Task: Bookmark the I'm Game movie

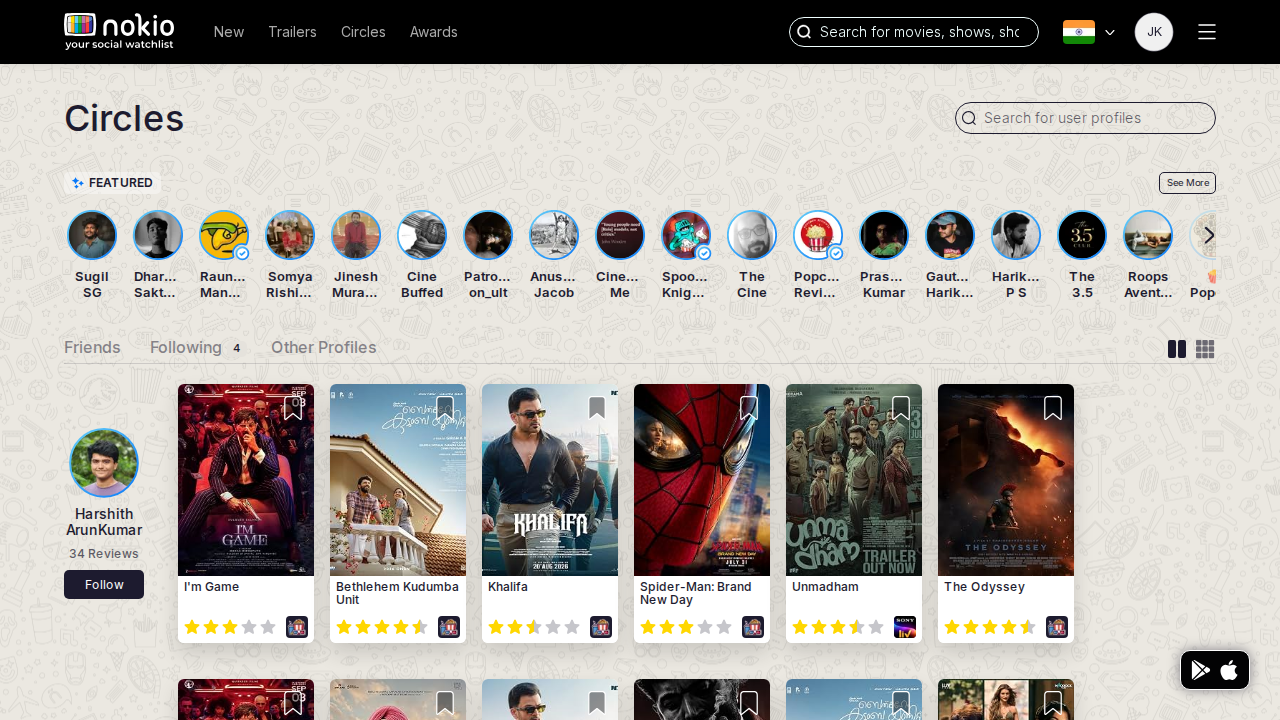Action: pos(293,408)
